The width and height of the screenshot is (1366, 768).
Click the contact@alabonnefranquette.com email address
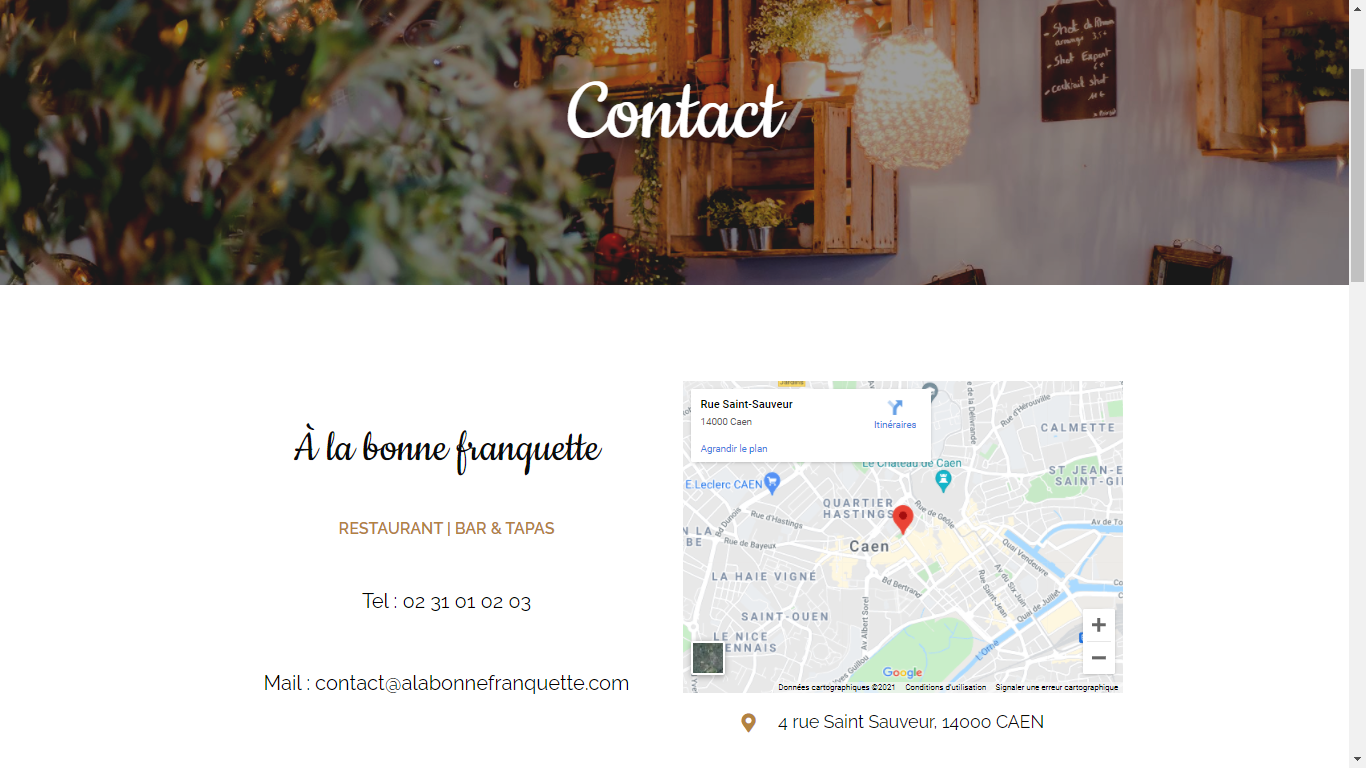[472, 683]
